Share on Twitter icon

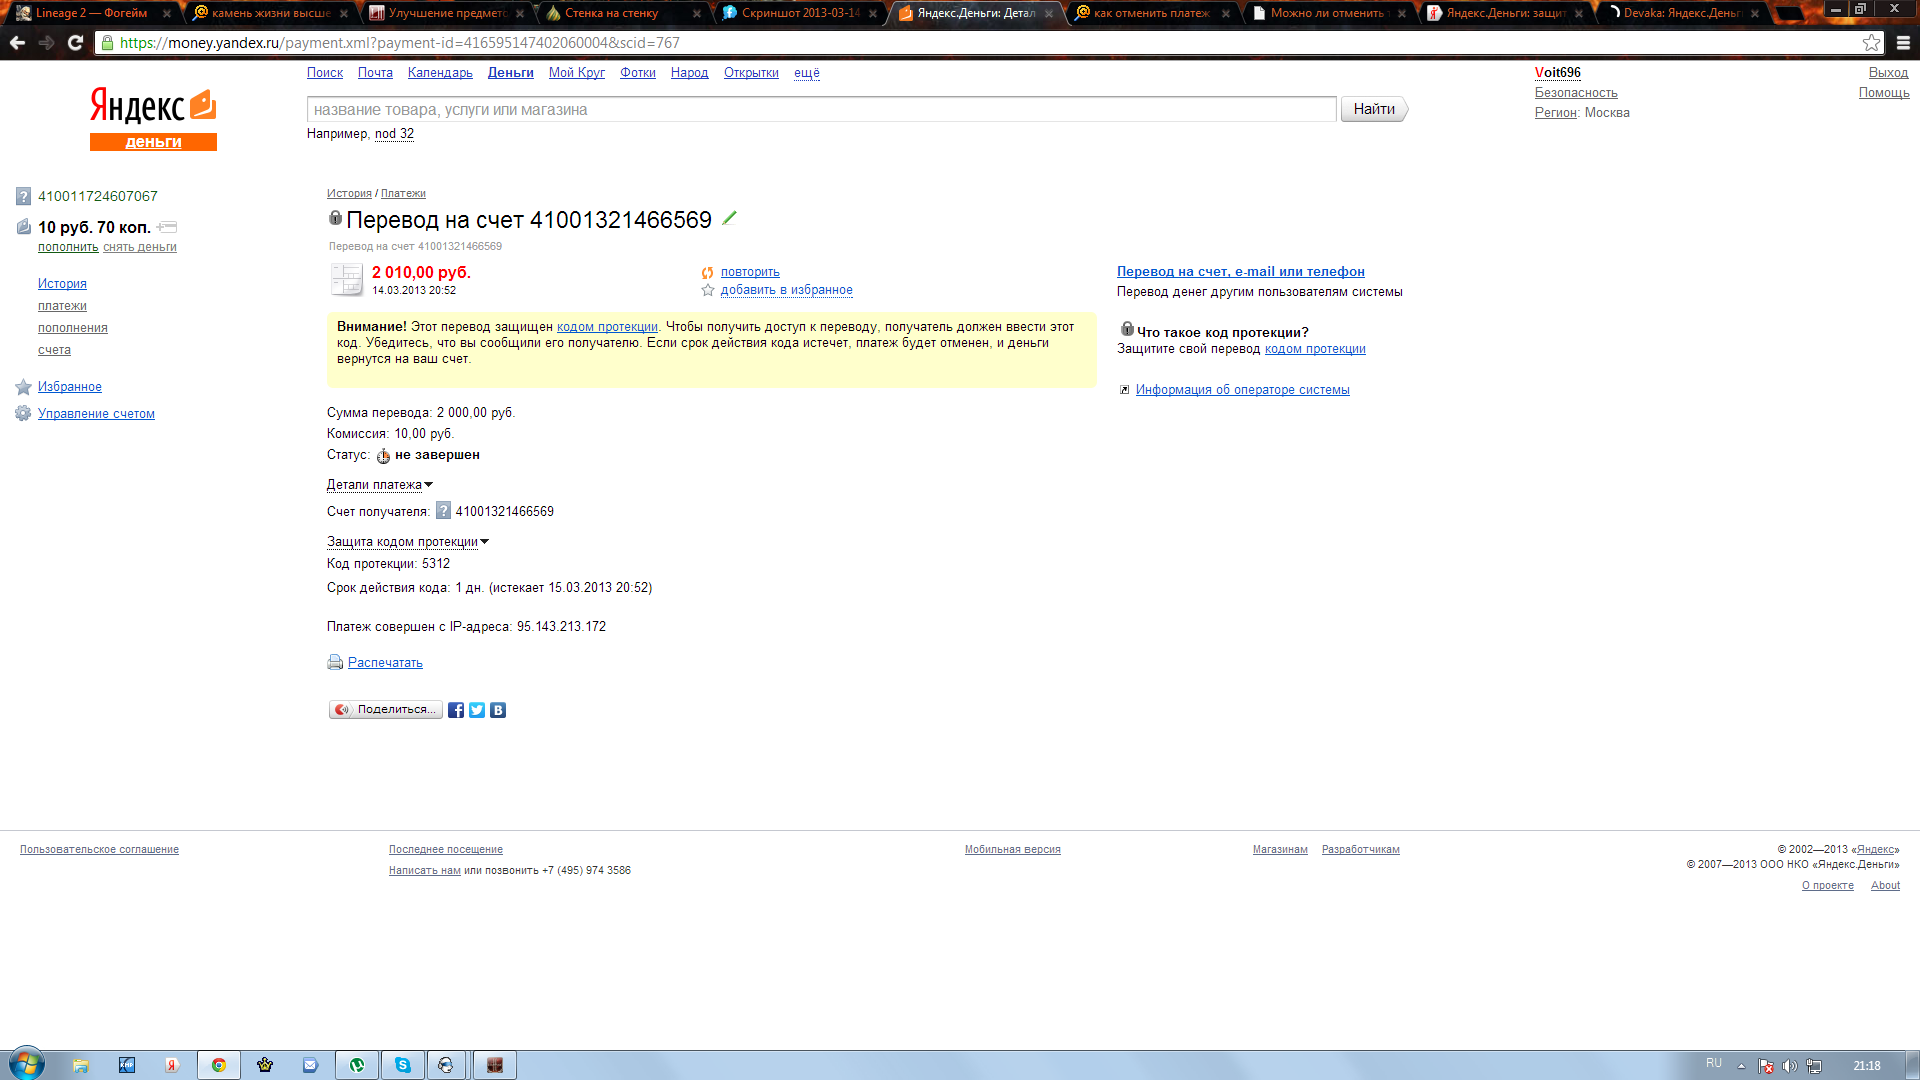pos(477,710)
